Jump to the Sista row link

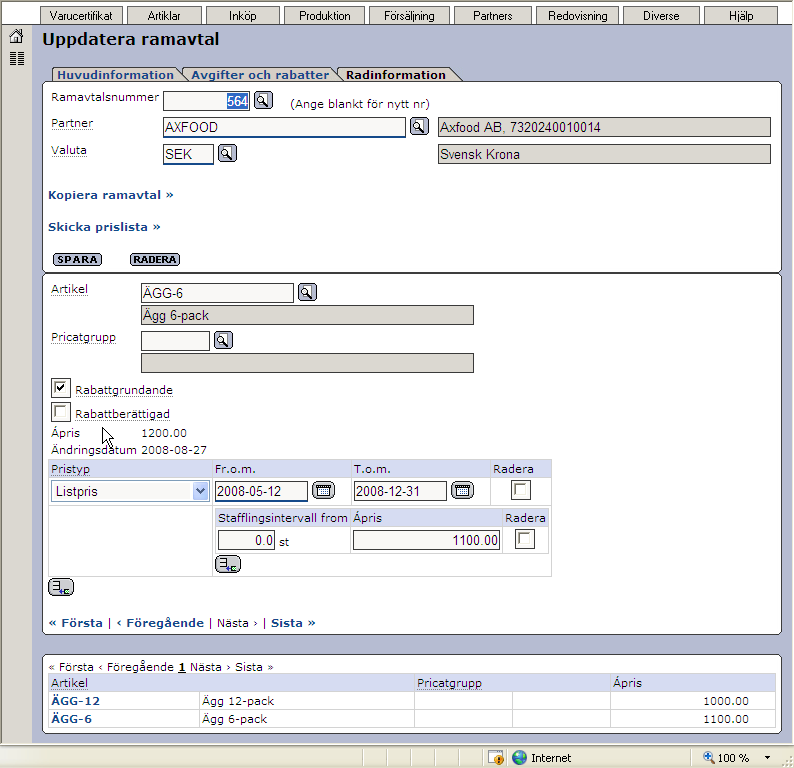(293, 623)
